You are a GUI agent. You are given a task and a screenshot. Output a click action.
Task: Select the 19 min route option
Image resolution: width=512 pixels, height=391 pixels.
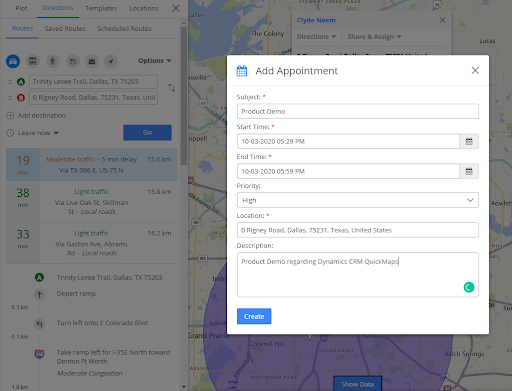[x=92, y=165]
